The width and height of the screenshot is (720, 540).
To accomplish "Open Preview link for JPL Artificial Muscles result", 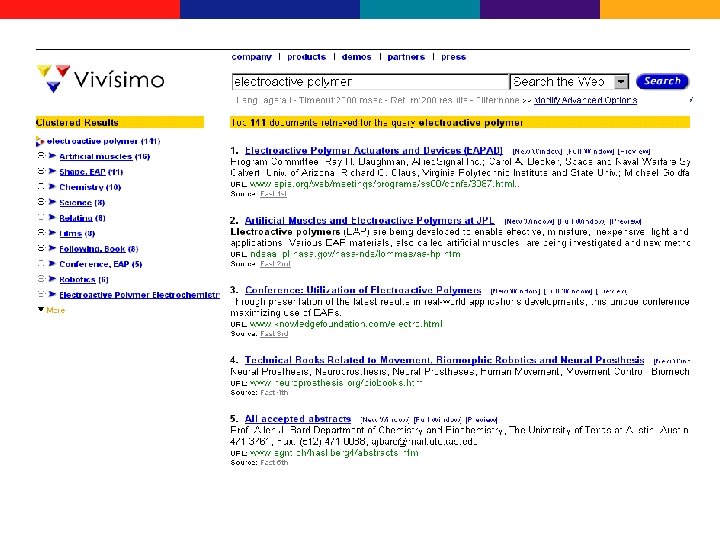I will click(x=625, y=221).
